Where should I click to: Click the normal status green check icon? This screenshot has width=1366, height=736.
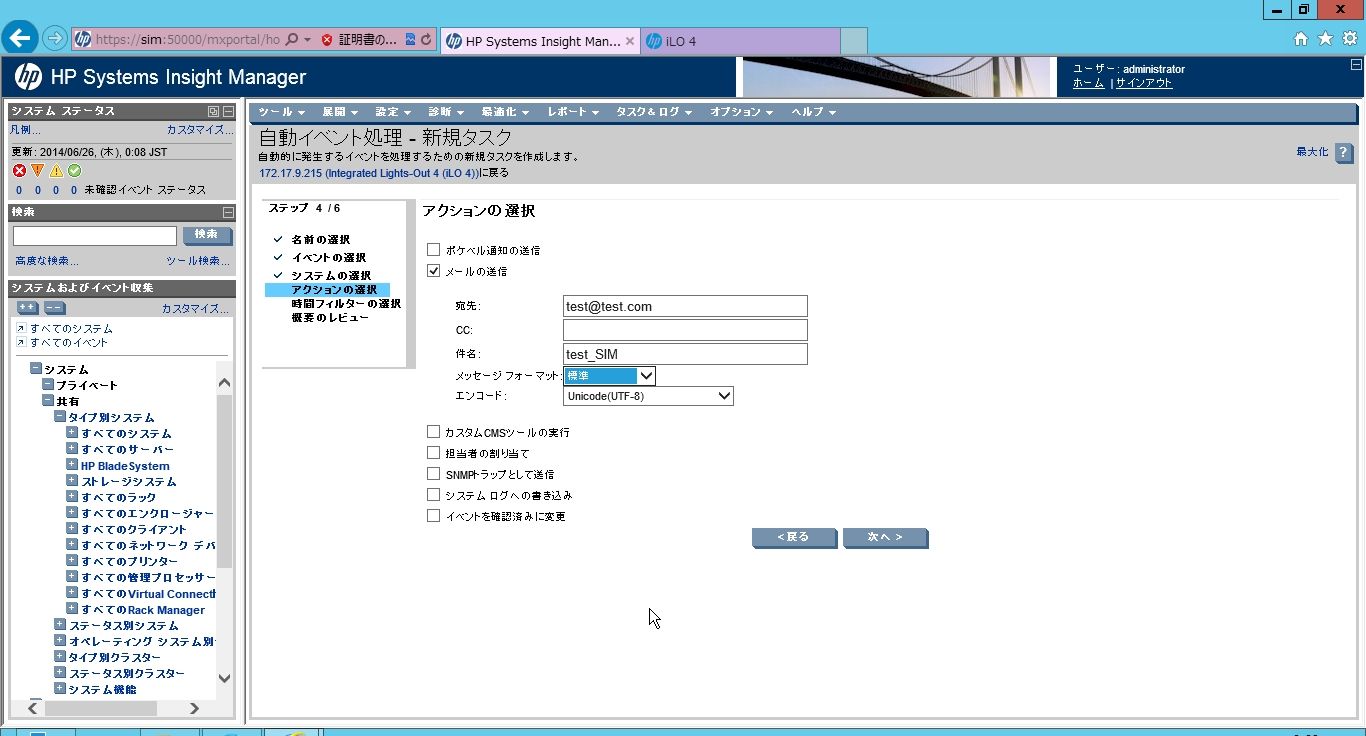[x=74, y=171]
